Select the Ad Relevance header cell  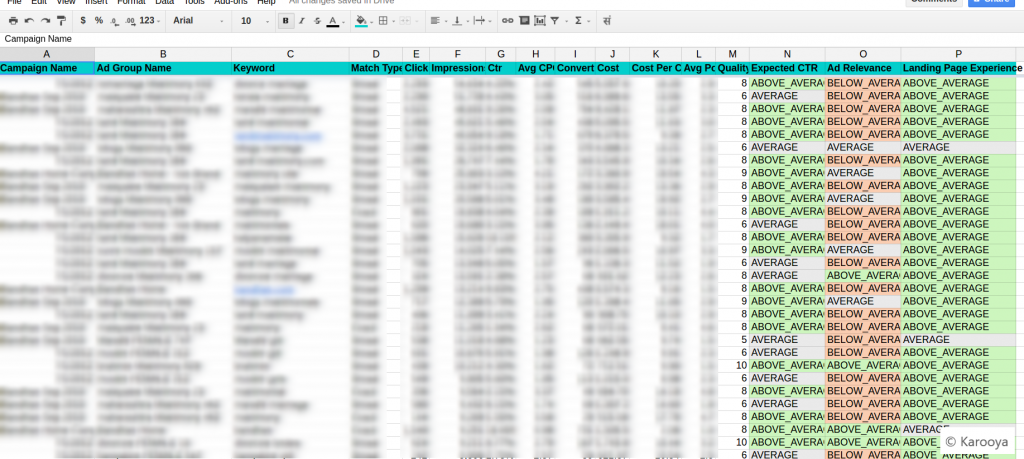click(863, 68)
